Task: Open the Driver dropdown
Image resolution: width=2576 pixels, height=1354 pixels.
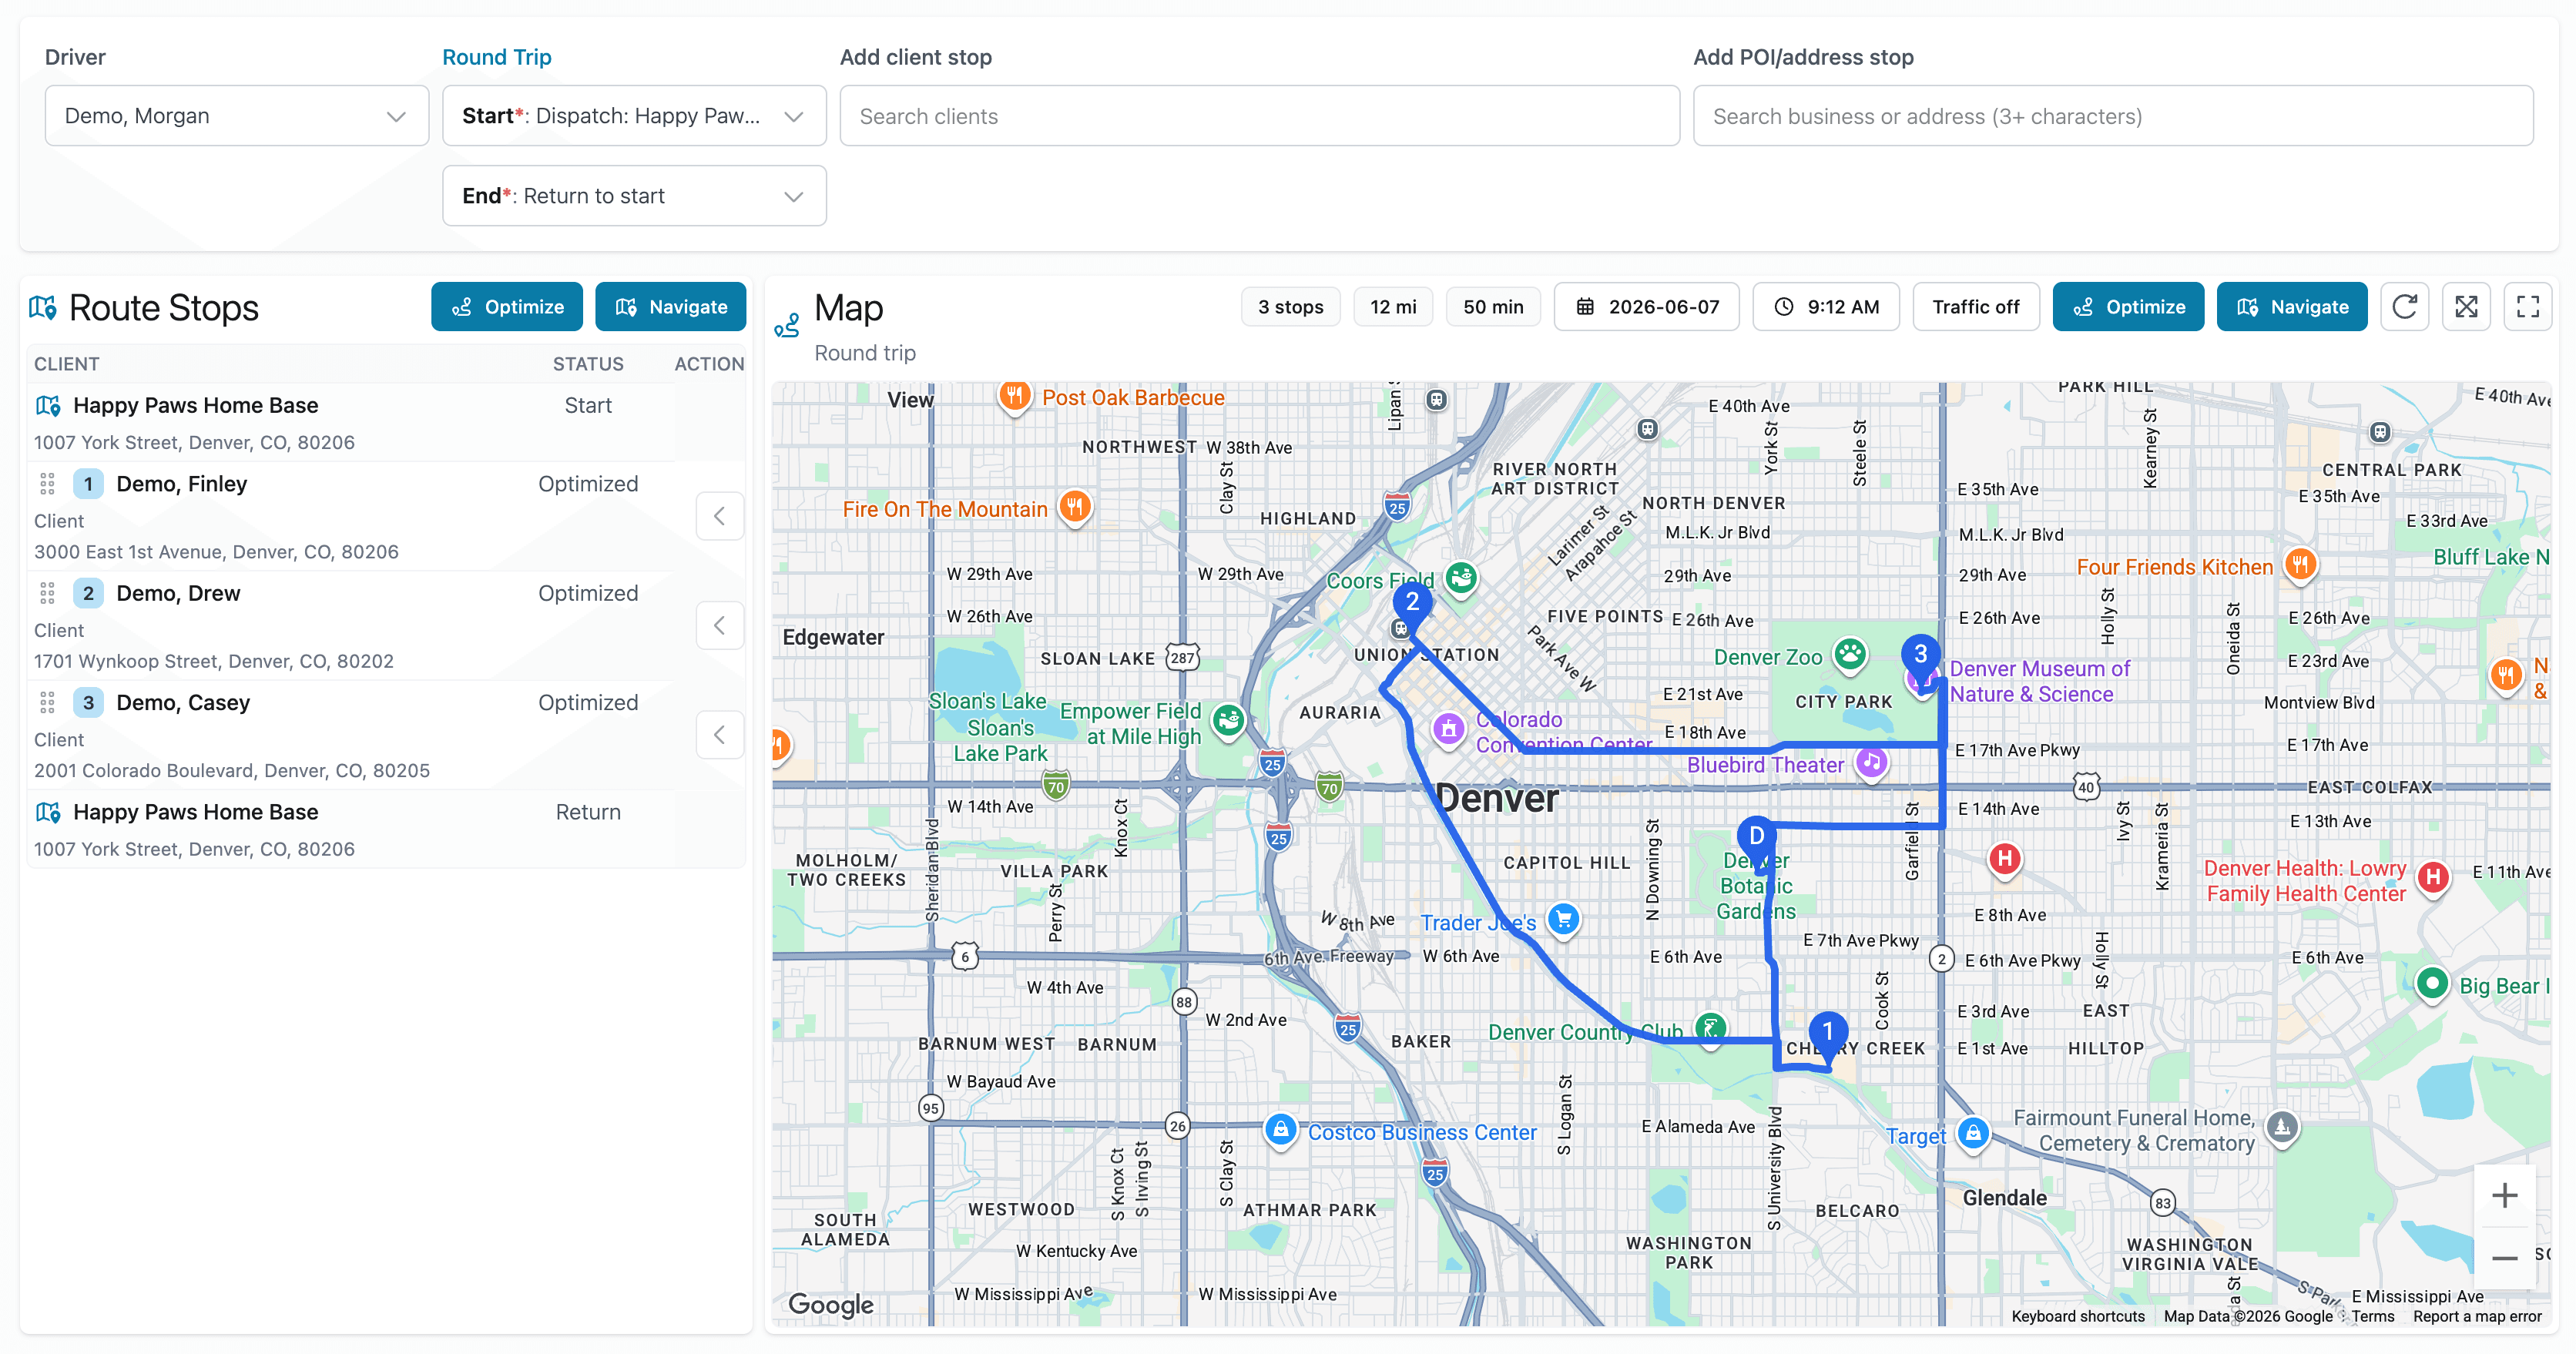Action: (237, 116)
